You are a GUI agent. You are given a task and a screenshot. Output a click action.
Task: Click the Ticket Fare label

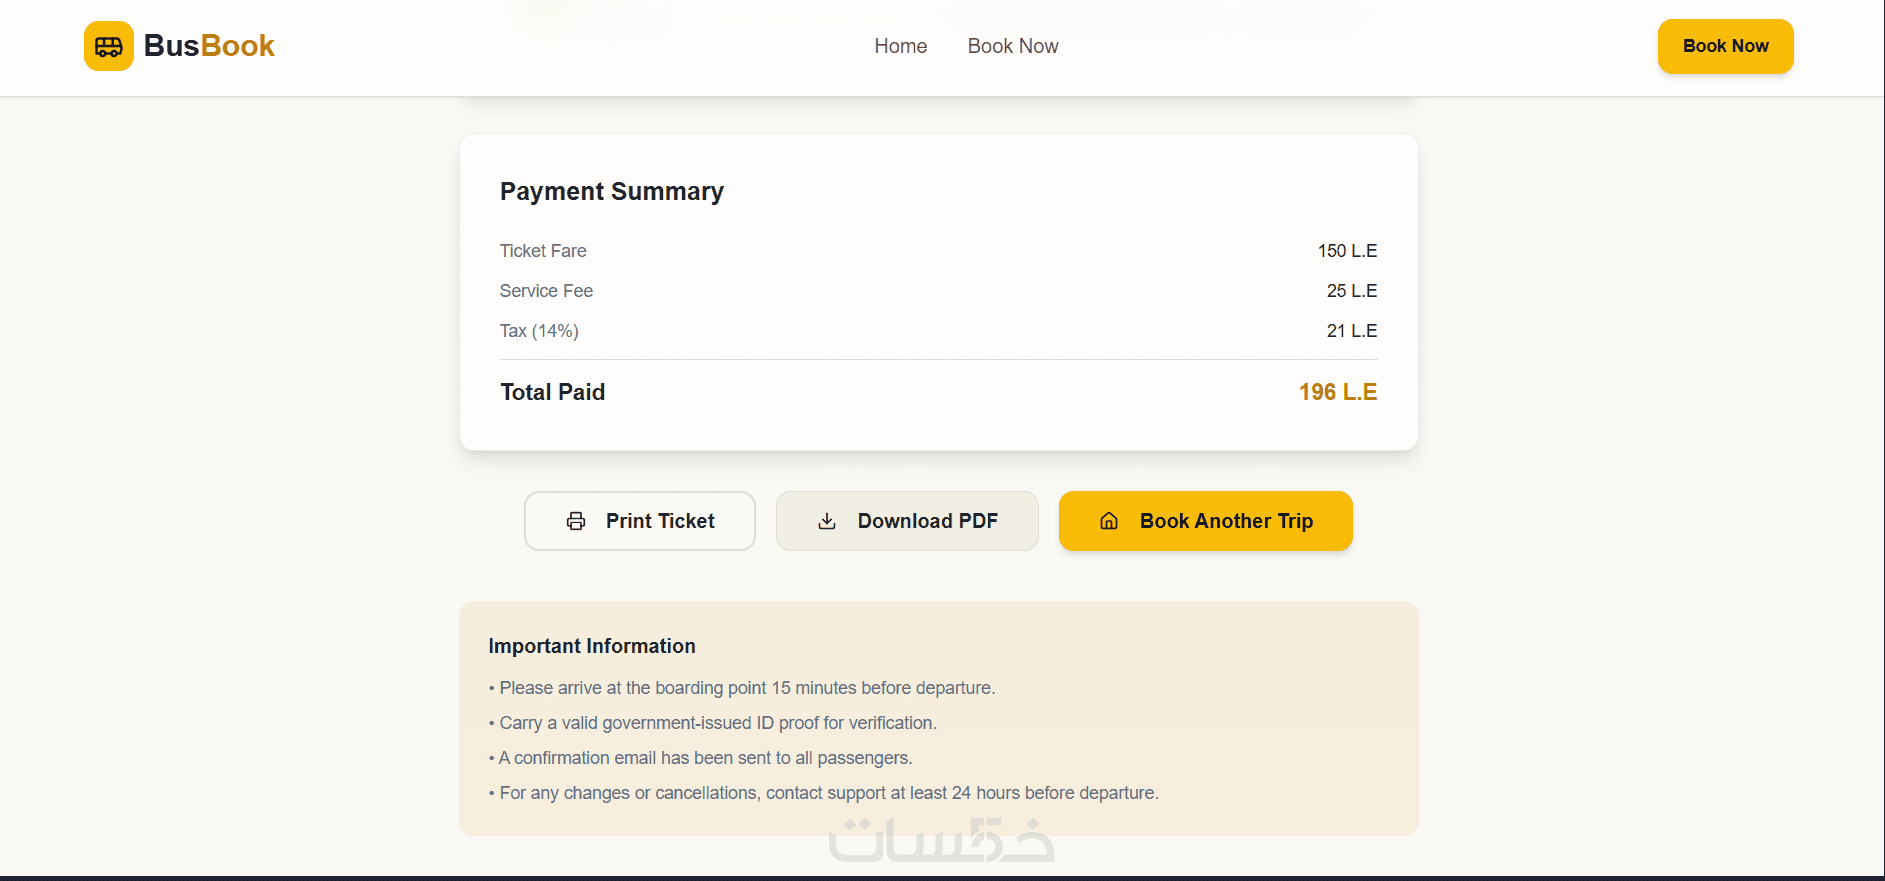click(x=543, y=251)
